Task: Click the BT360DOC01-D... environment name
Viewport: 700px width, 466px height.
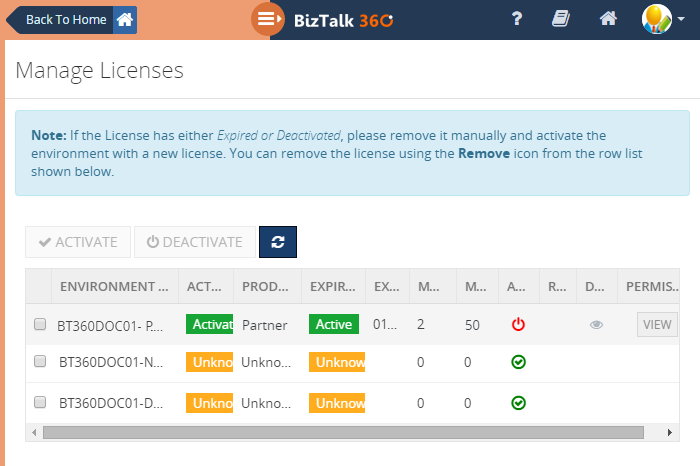Action: [x=111, y=403]
